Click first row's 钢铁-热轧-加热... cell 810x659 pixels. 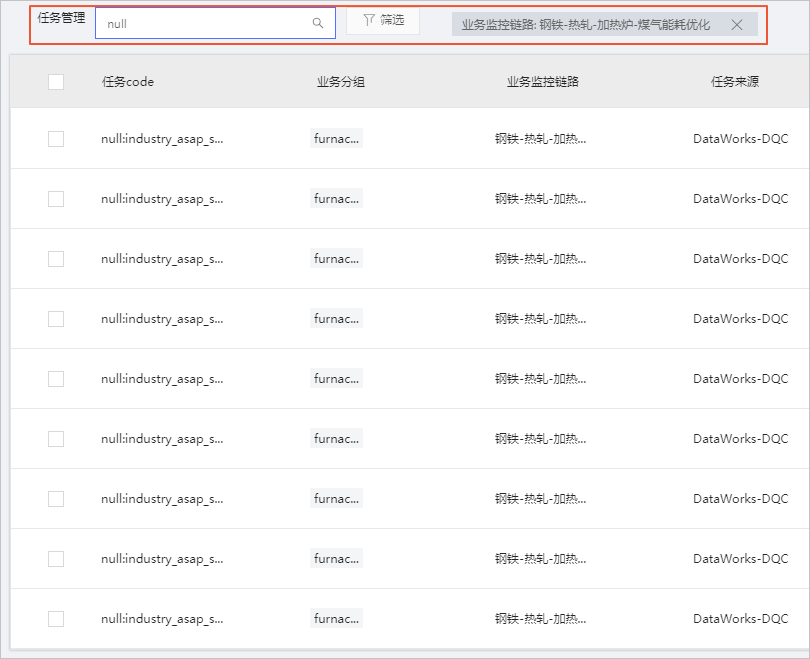(540, 138)
